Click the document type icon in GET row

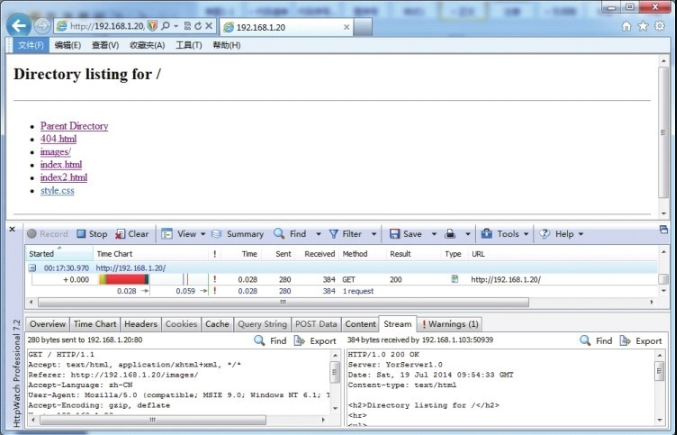[x=454, y=279]
